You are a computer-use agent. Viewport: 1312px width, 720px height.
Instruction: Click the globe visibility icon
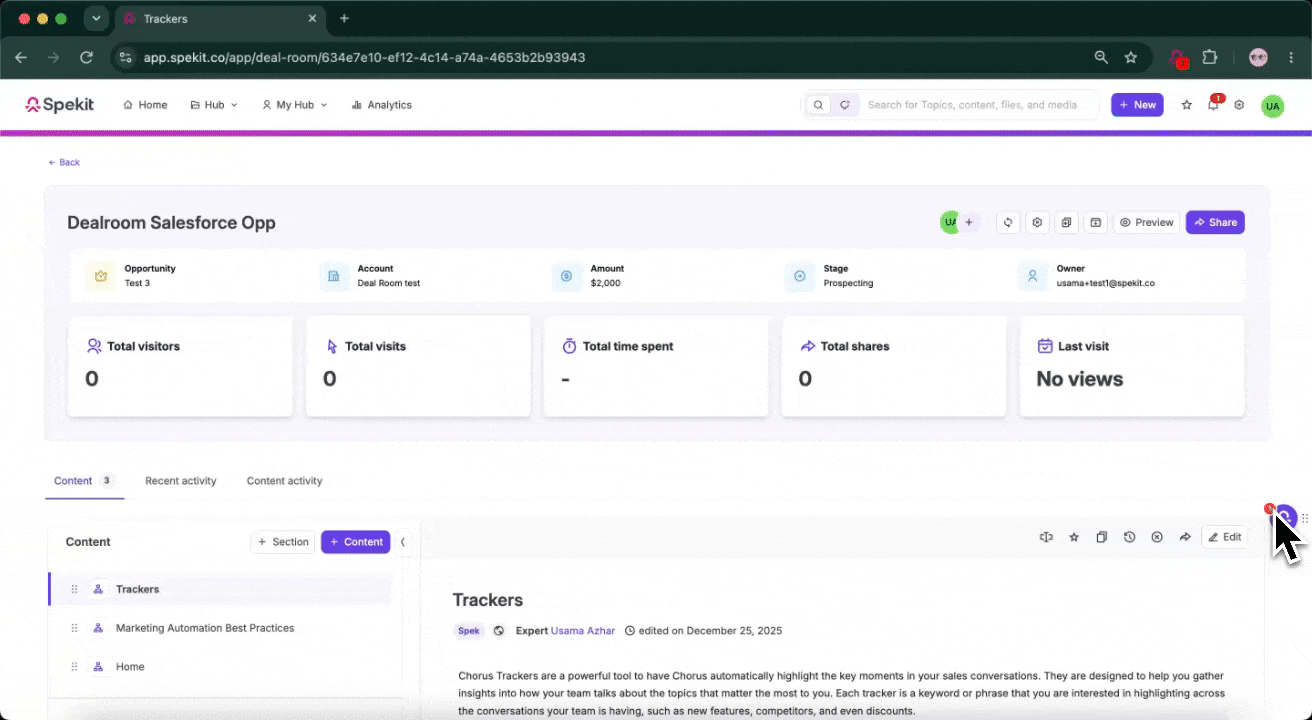[499, 631]
